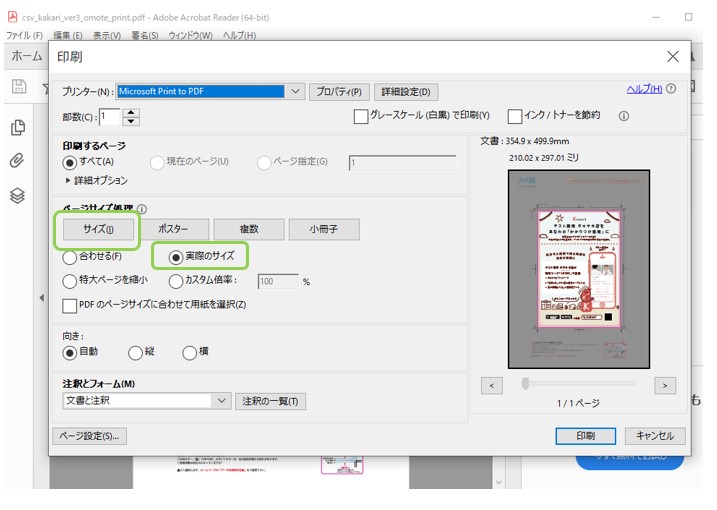
Task: Click the preview page slider handle
Action: [x=525, y=383]
